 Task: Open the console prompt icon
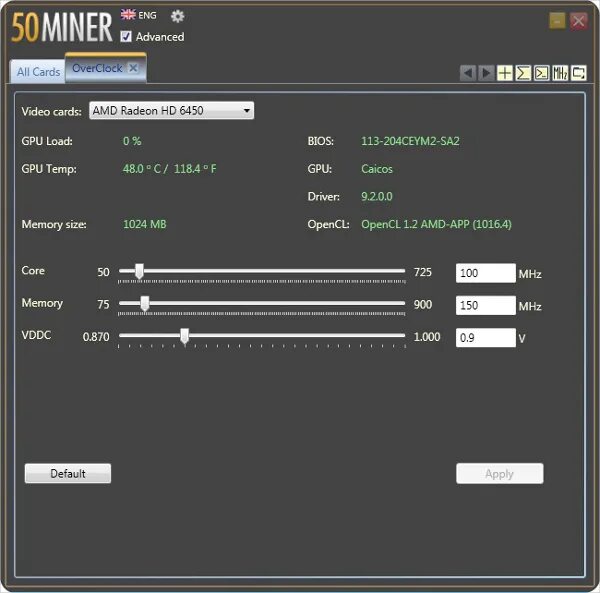coord(541,73)
